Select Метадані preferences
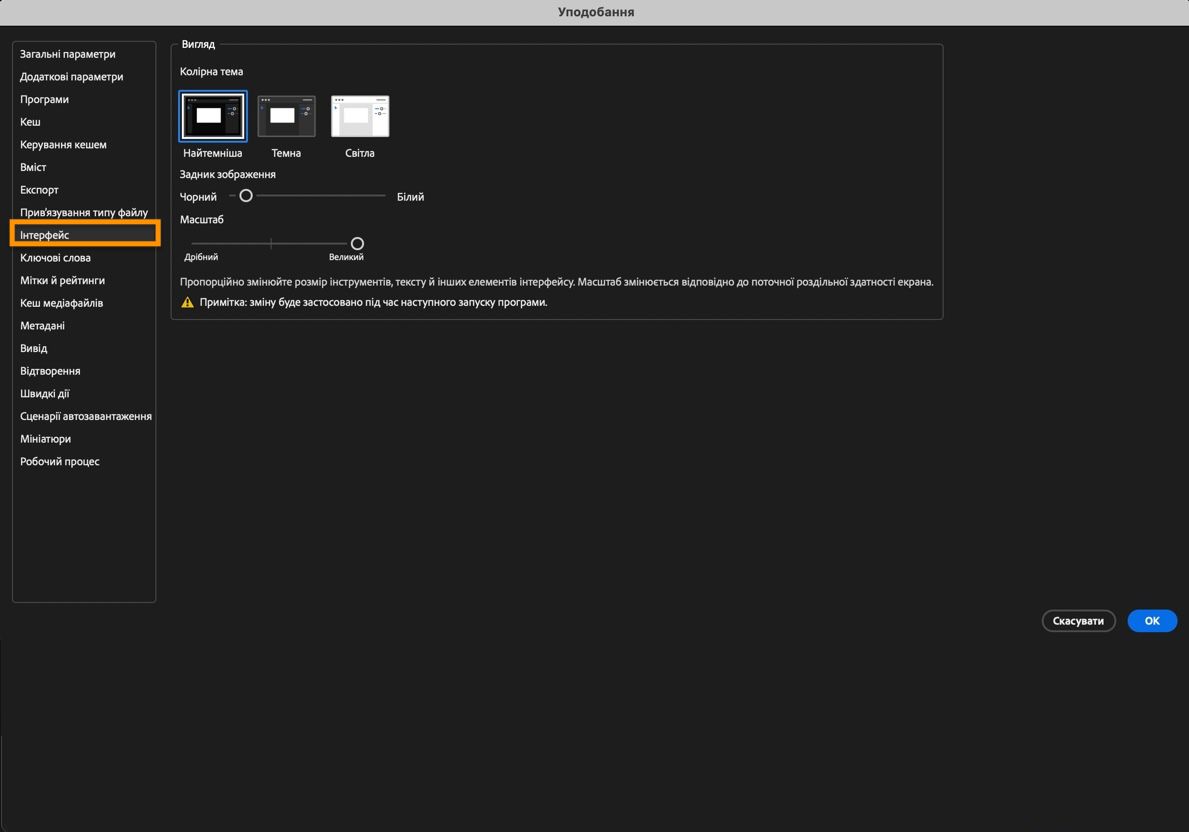This screenshot has width=1189, height=832. pos(42,326)
